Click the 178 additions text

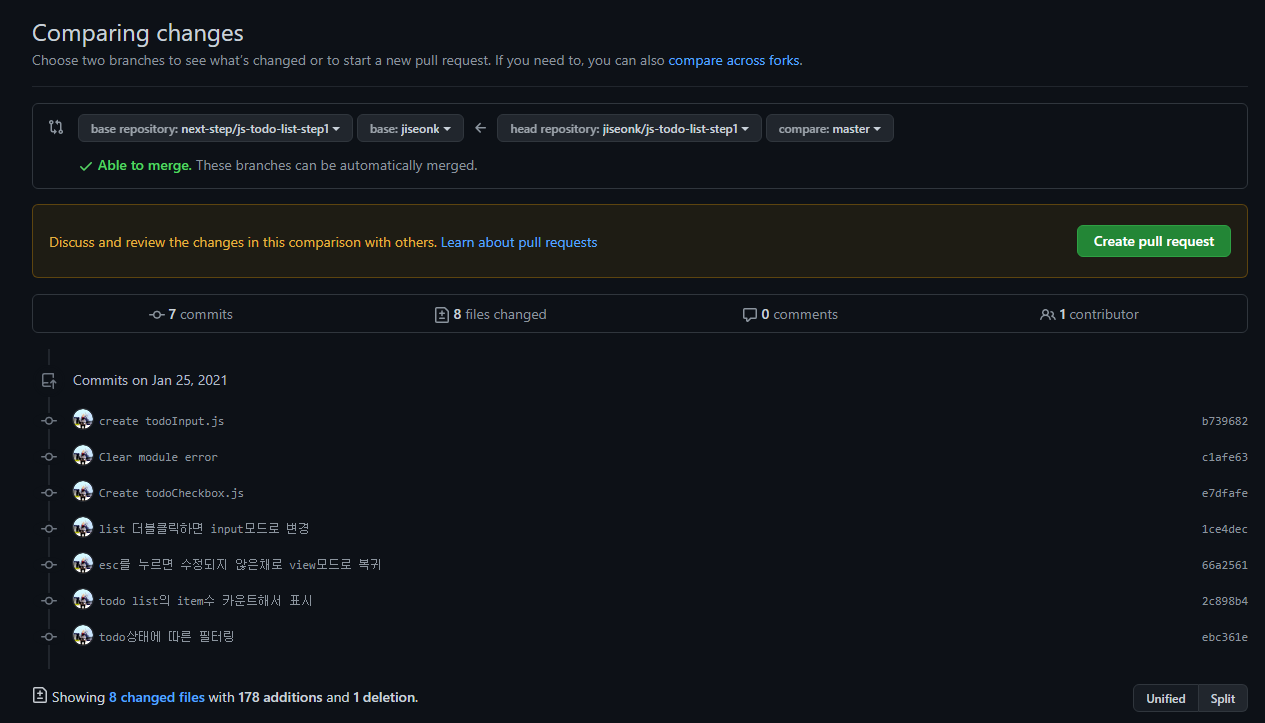pos(280,697)
